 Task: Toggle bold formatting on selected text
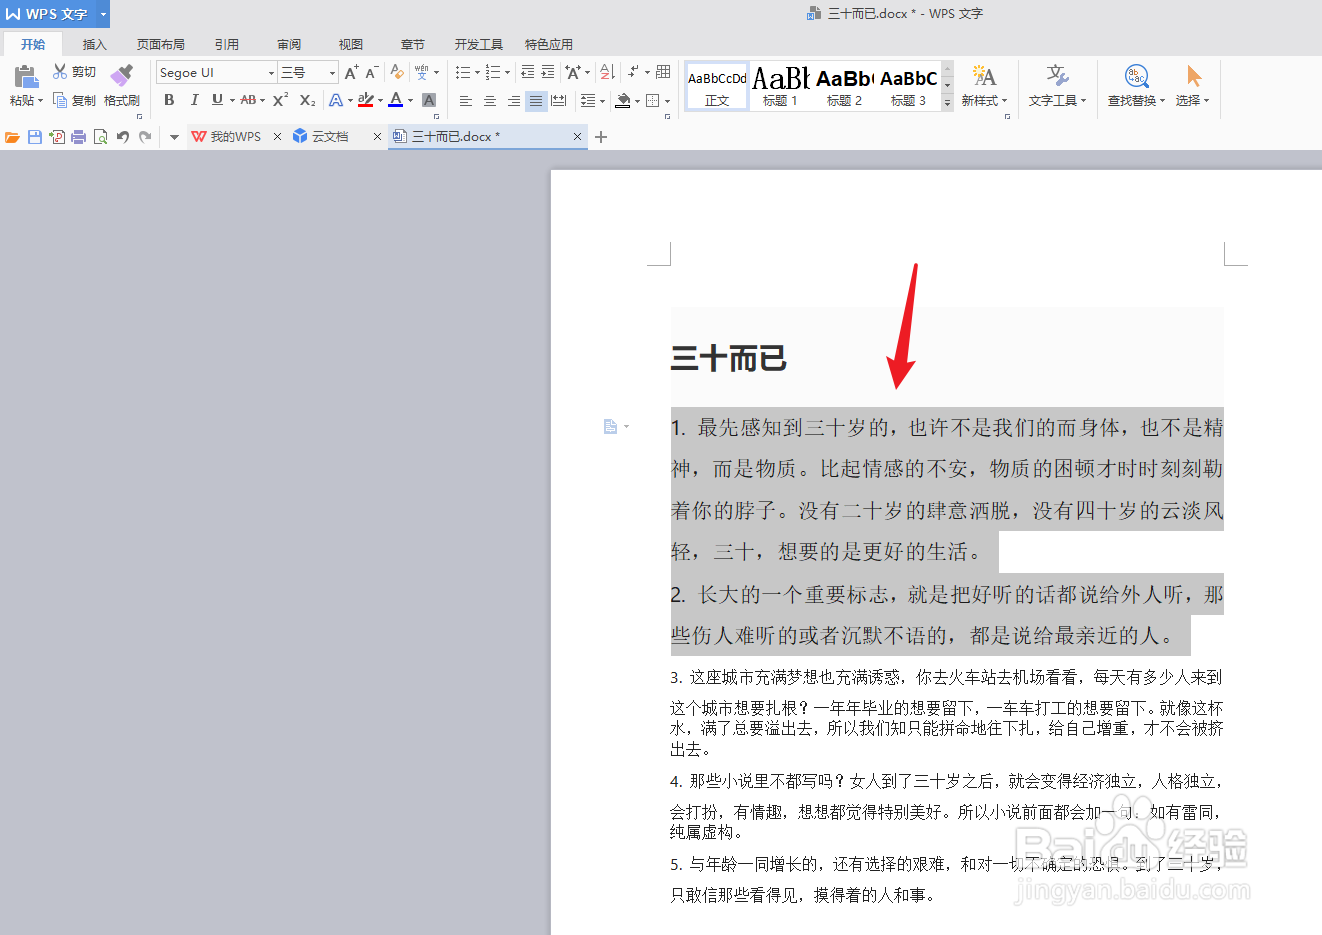pyautogui.click(x=167, y=100)
